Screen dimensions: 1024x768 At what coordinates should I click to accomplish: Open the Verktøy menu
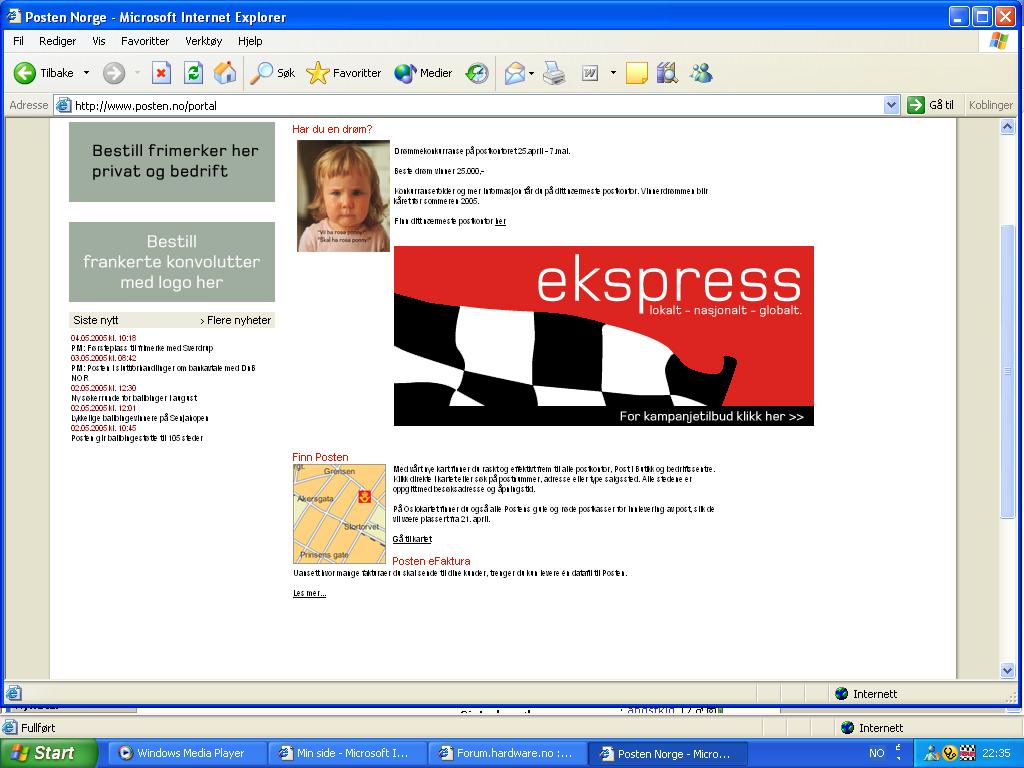[x=204, y=40]
